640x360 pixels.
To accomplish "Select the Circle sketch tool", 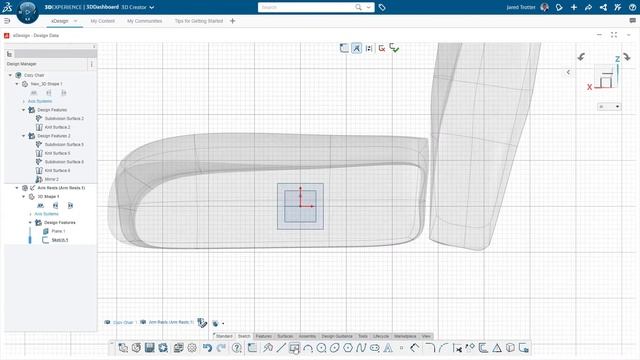I will (321, 348).
